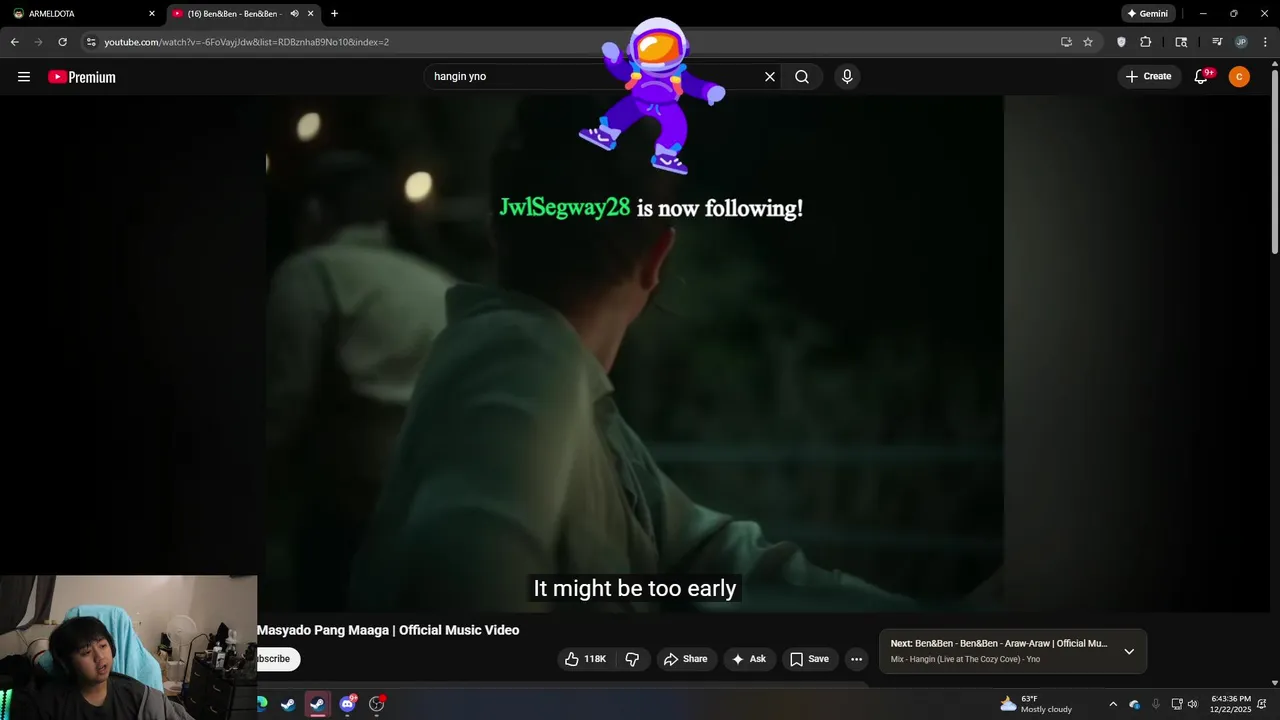The height and width of the screenshot is (720, 1280).
Task: Click the video title Masyado Pang Maaga
Action: coord(388,630)
